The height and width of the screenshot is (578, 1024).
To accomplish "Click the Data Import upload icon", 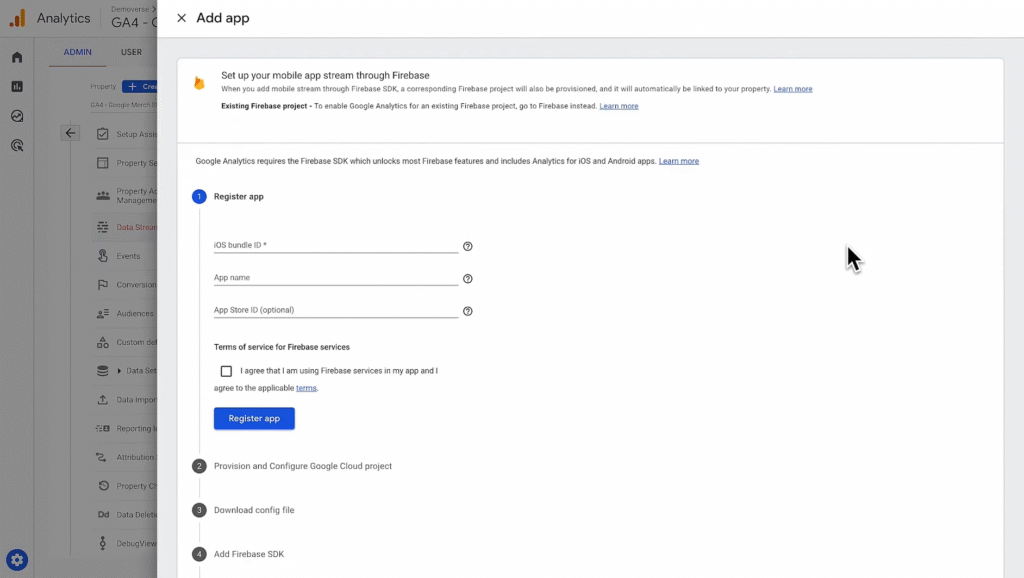I will click(103, 400).
